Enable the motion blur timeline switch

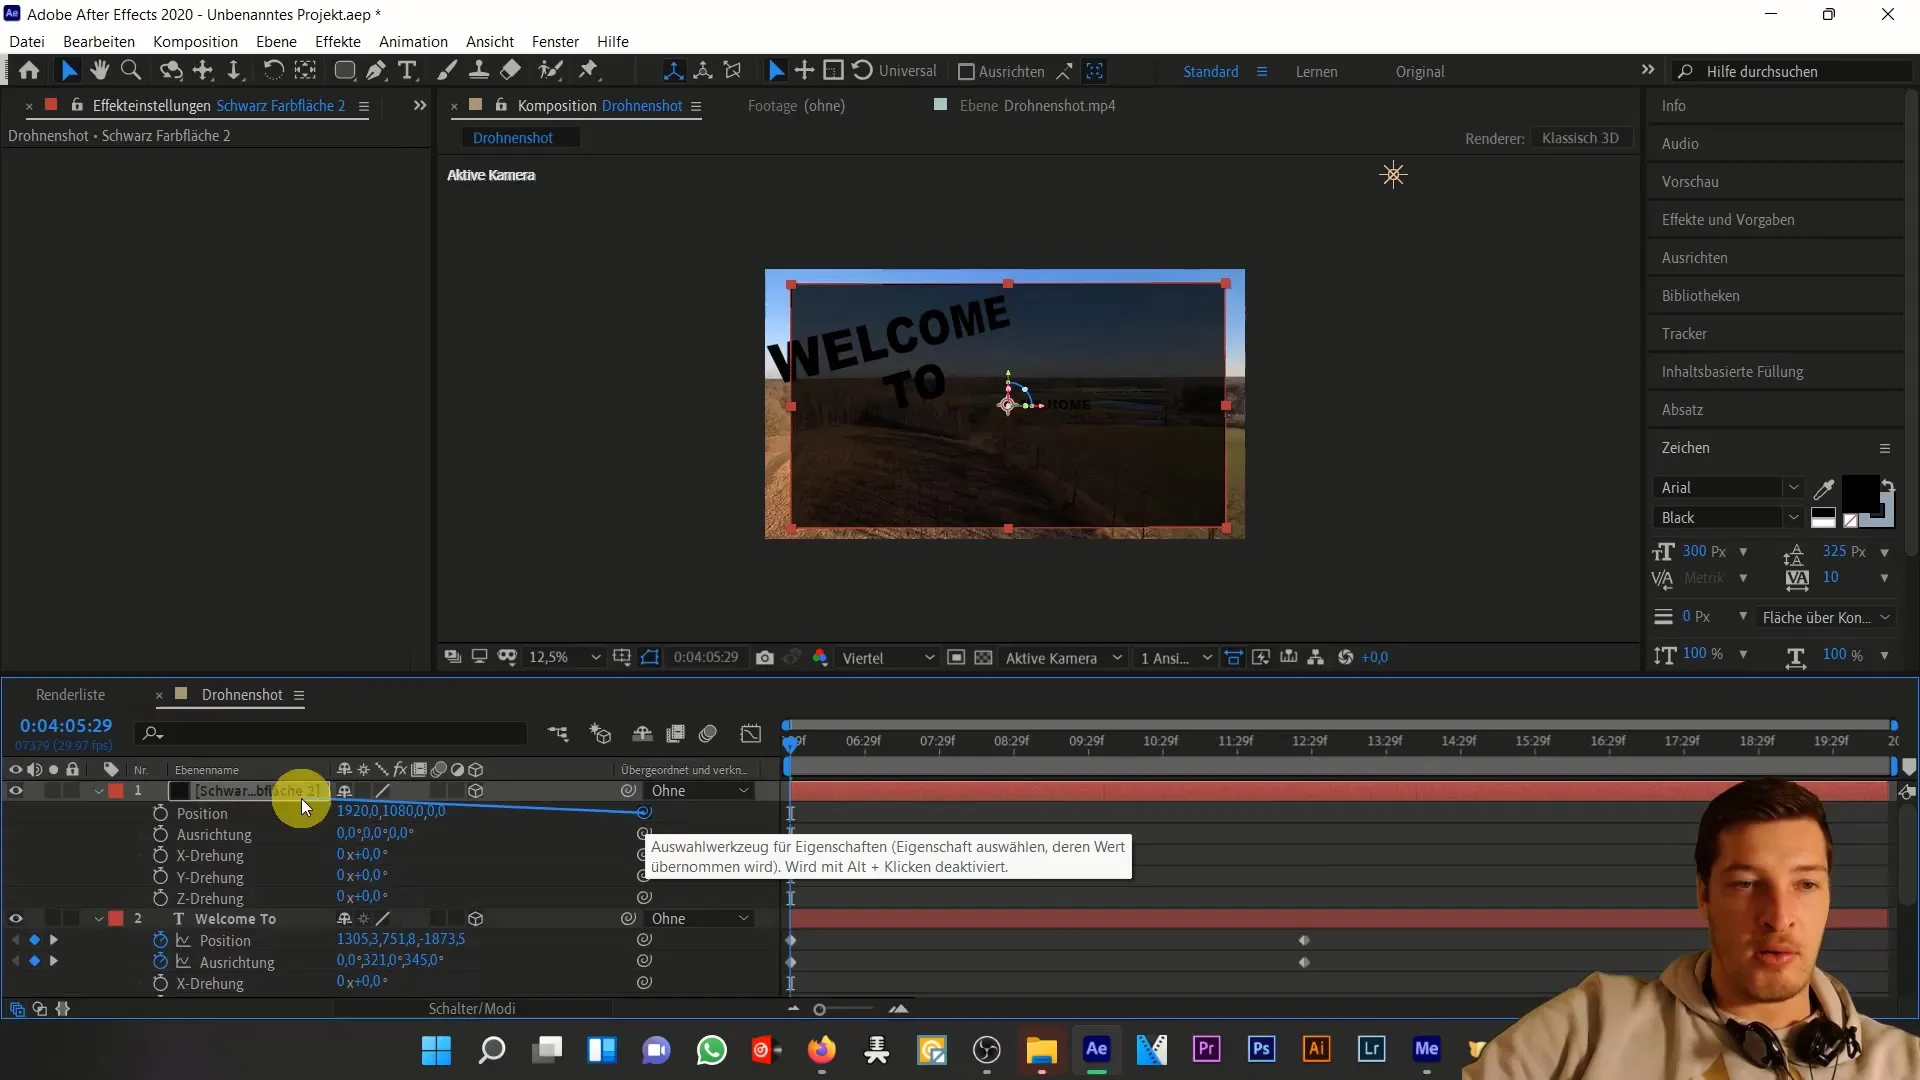[x=708, y=734]
